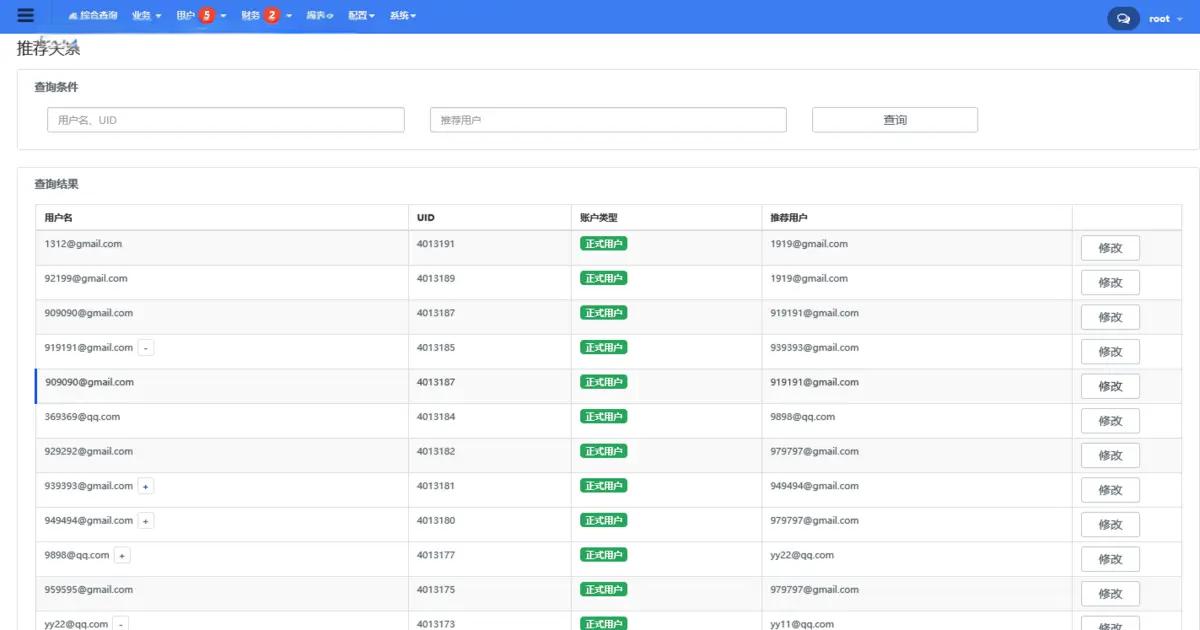Click 修改 for 919191@gmail.com row
Image resolution: width=1200 pixels, height=630 pixels.
(1110, 351)
